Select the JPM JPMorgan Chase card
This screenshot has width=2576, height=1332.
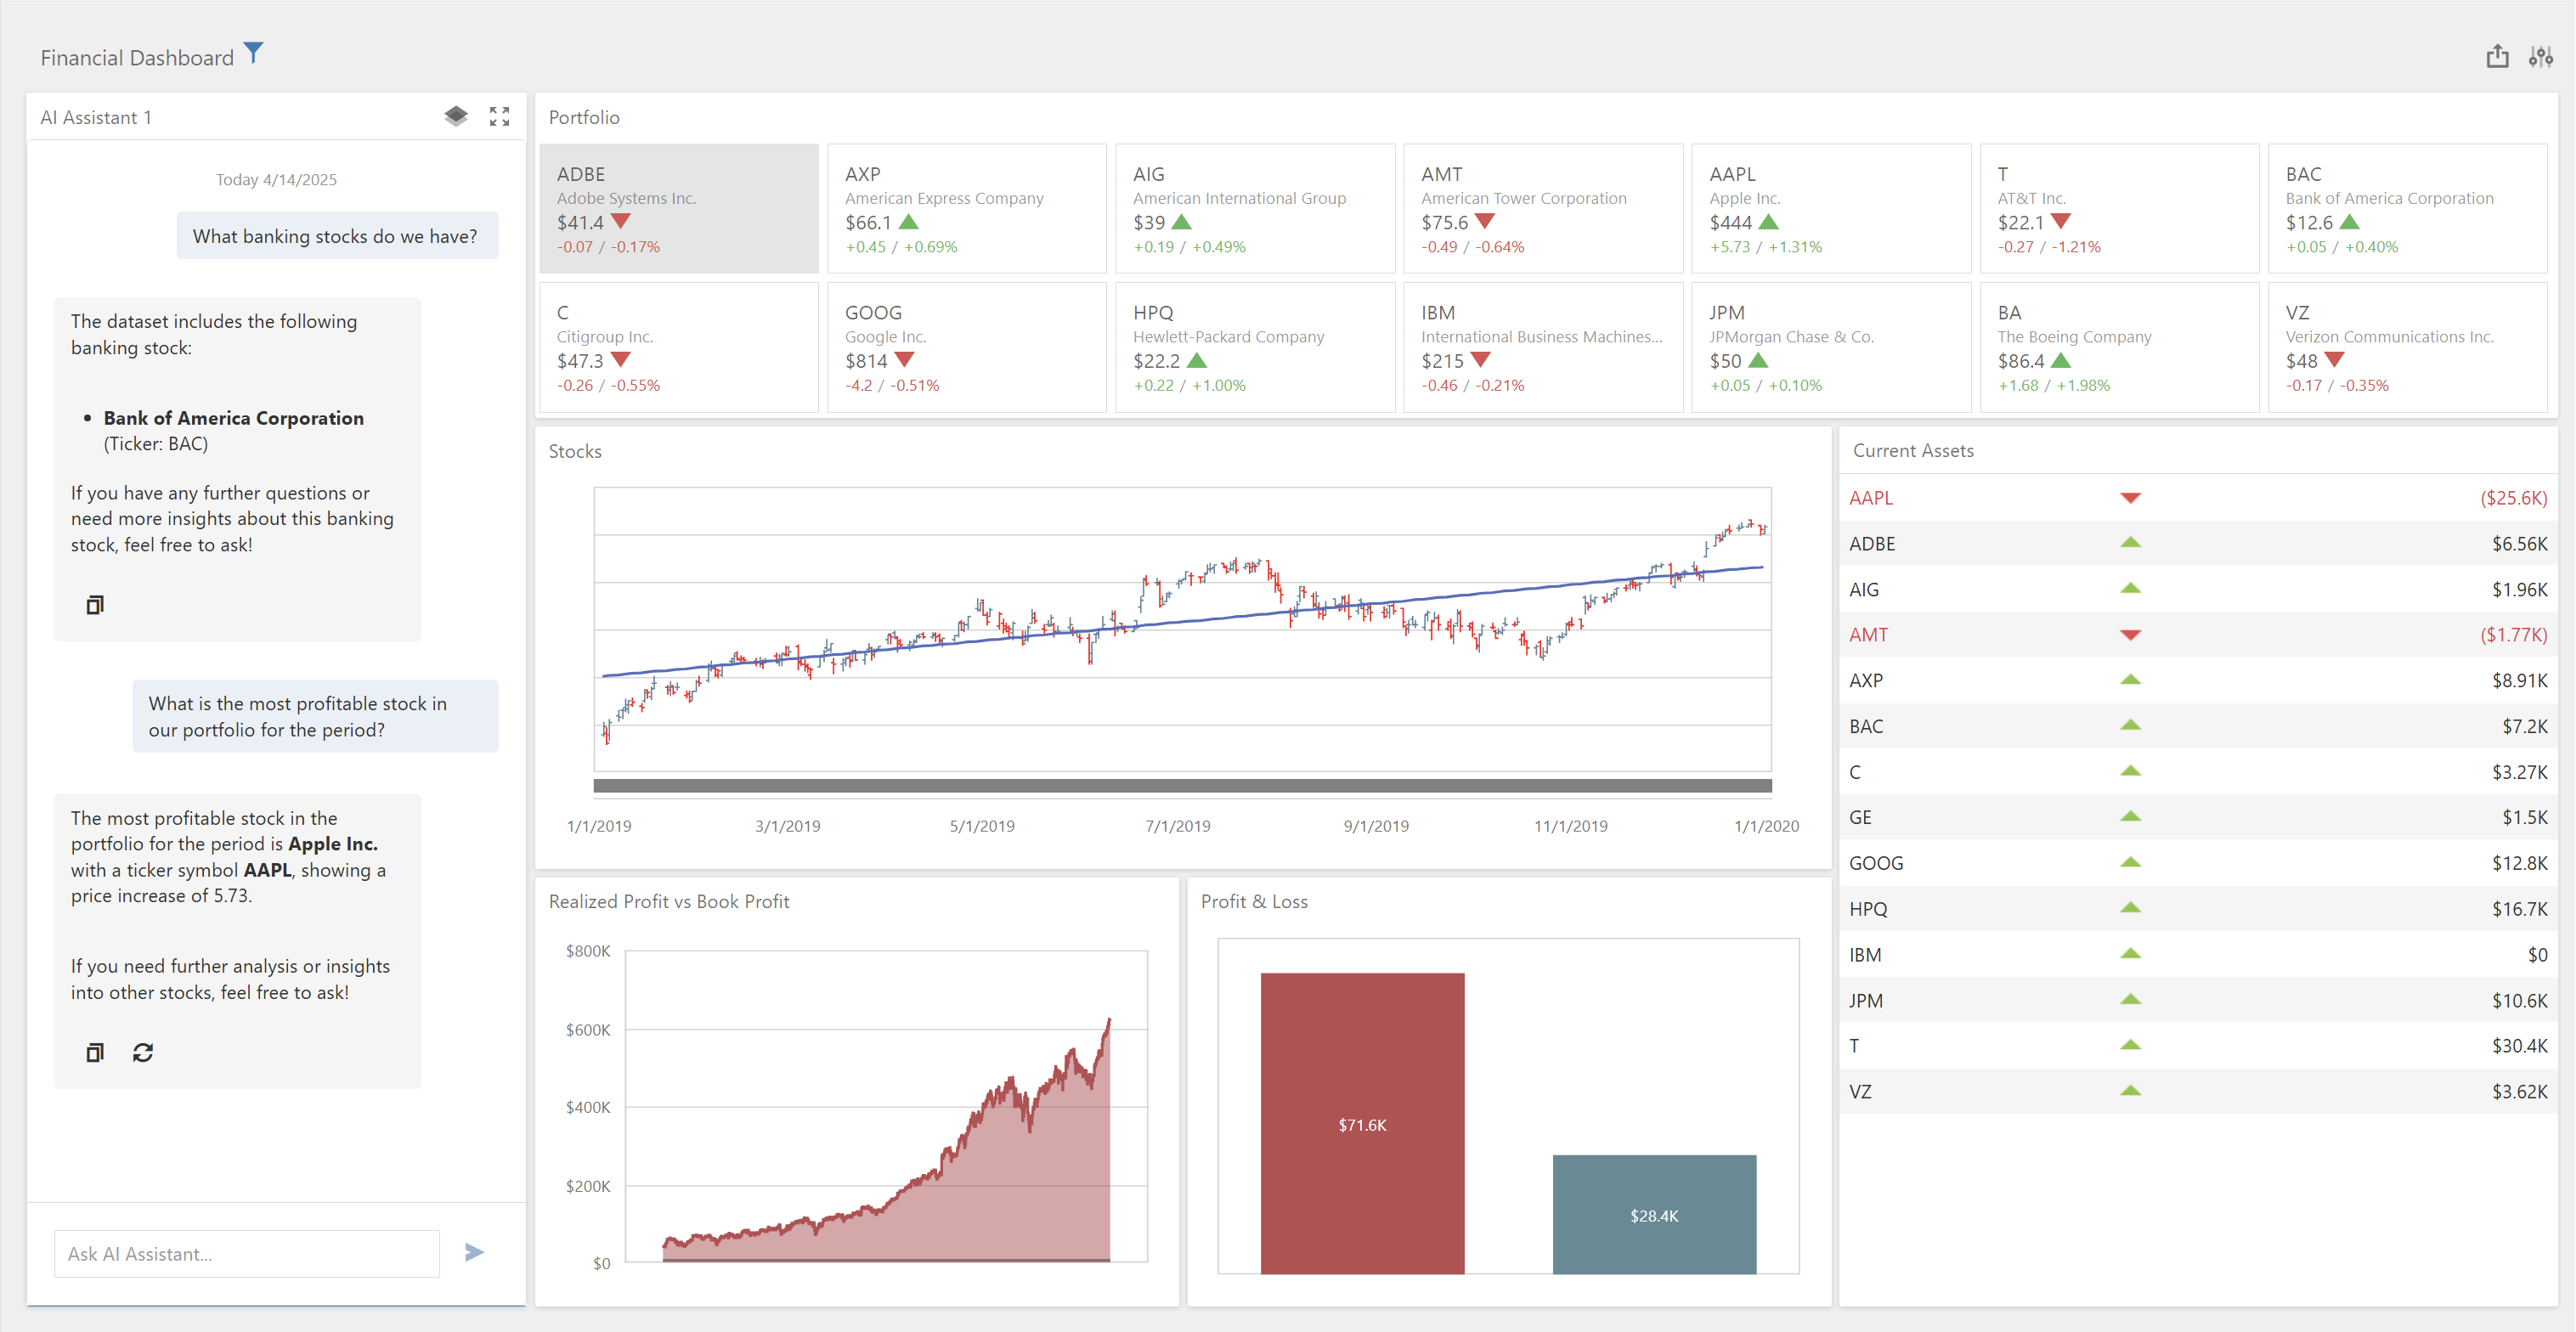(x=1830, y=347)
